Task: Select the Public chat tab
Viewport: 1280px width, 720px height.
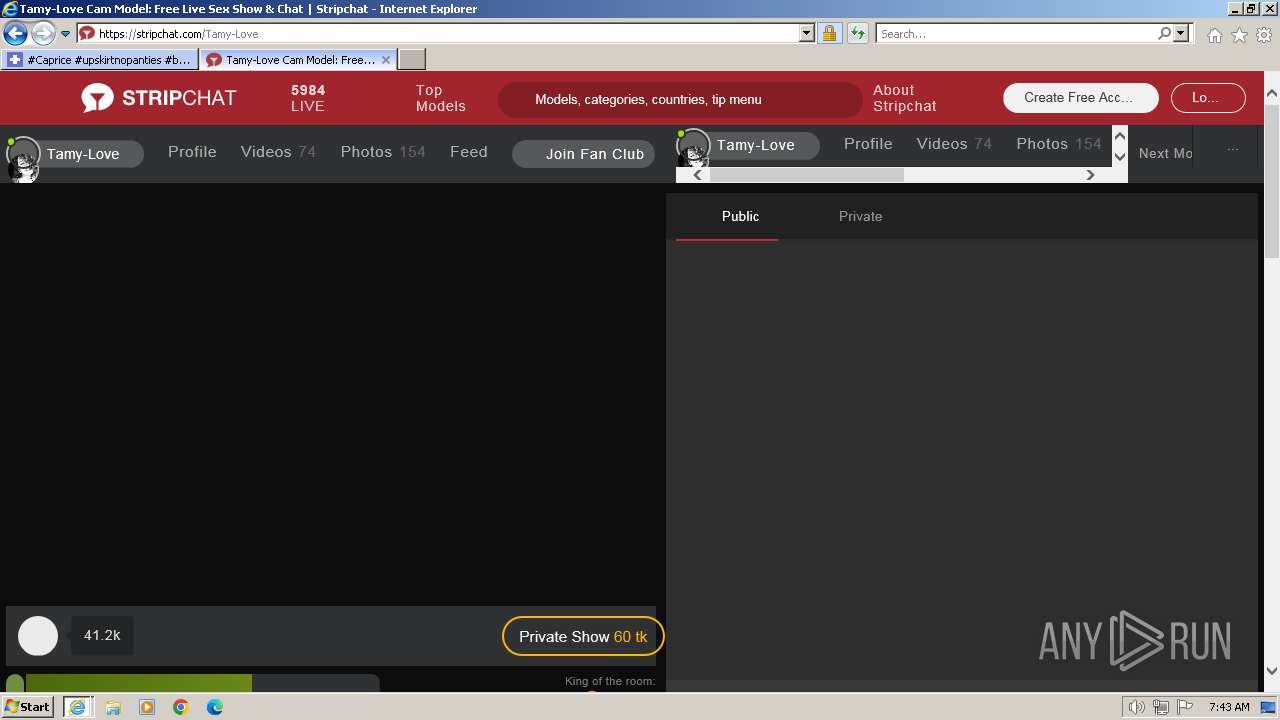Action: (740, 216)
